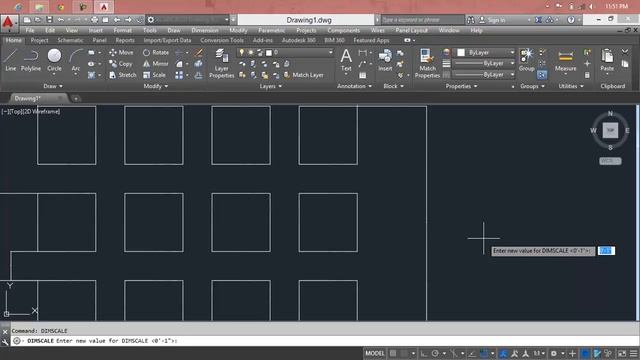Choose the Circle tool

pyautogui.click(x=54, y=60)
